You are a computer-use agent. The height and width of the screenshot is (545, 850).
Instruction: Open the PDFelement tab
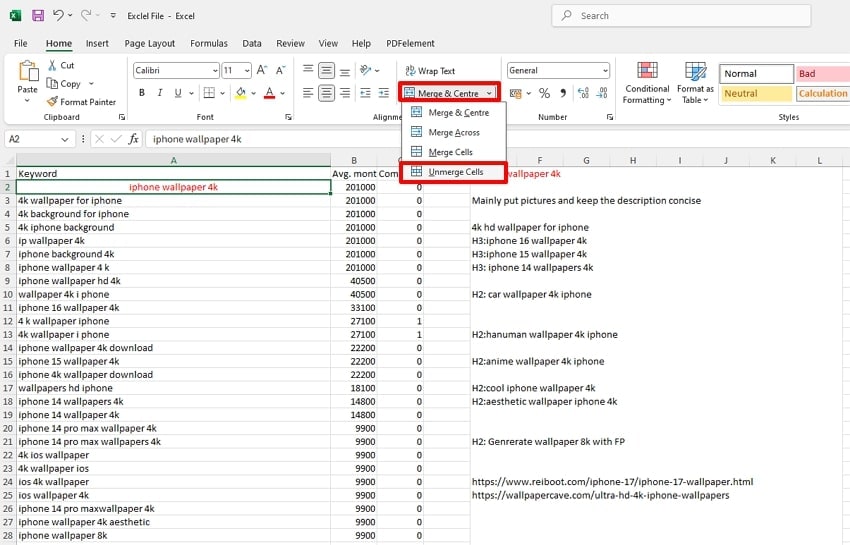point(410,43)
